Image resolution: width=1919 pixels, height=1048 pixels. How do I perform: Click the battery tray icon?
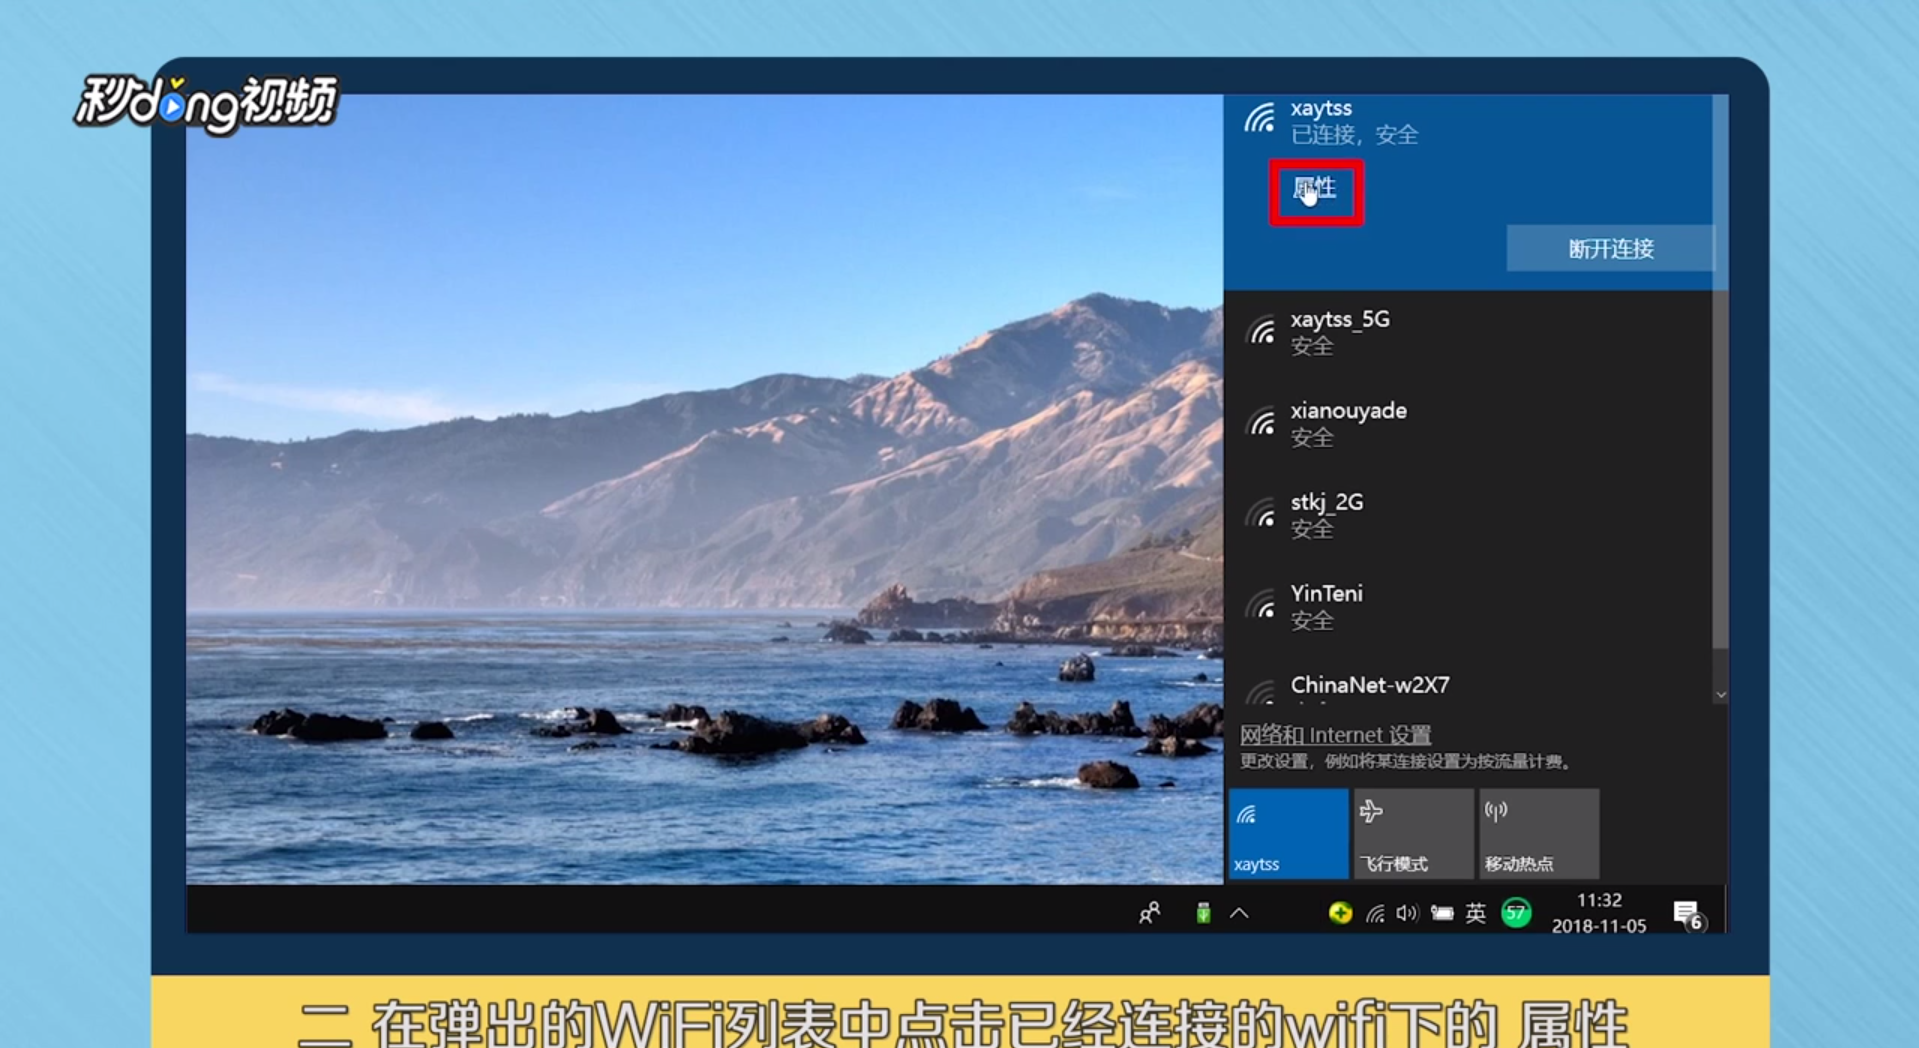(1442, 913)
